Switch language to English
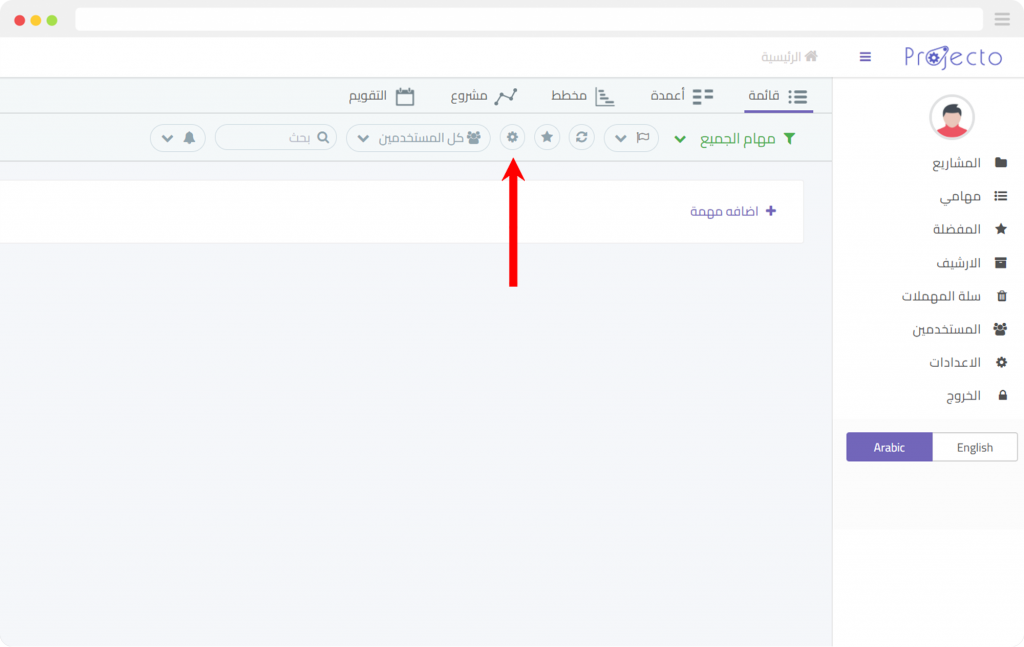This screenshot has height=647, width=1024. pyautogui.click(x=974, y=447)
